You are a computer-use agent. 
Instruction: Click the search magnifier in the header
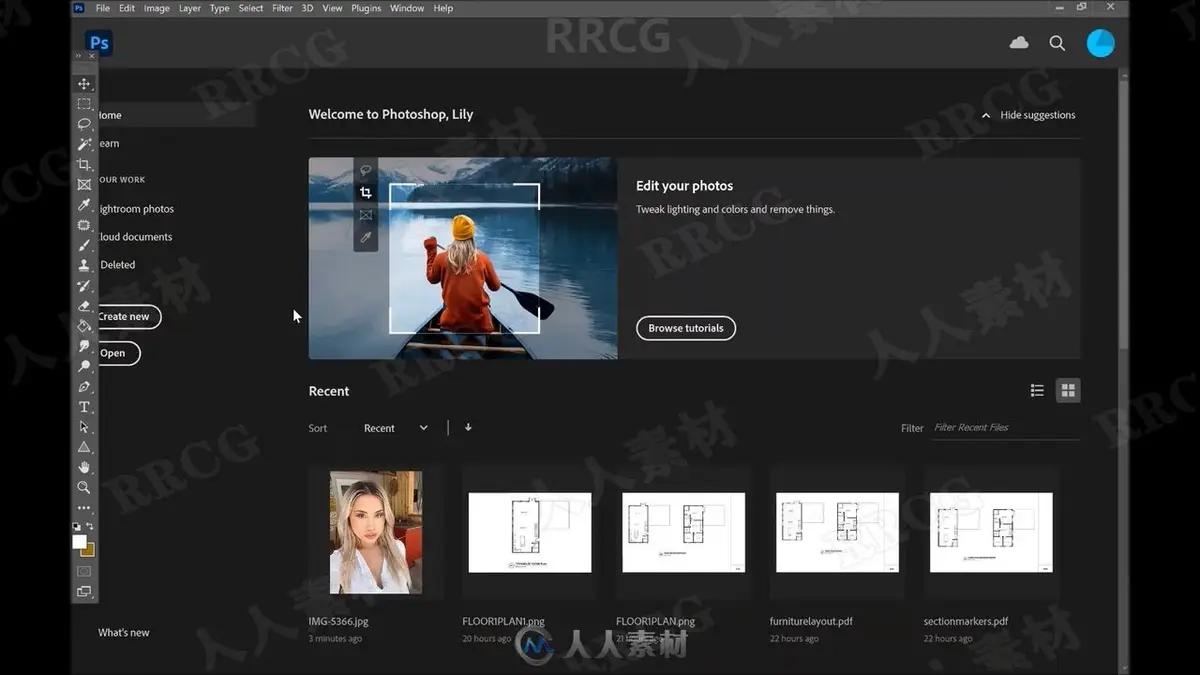[x=1057, y=43]
